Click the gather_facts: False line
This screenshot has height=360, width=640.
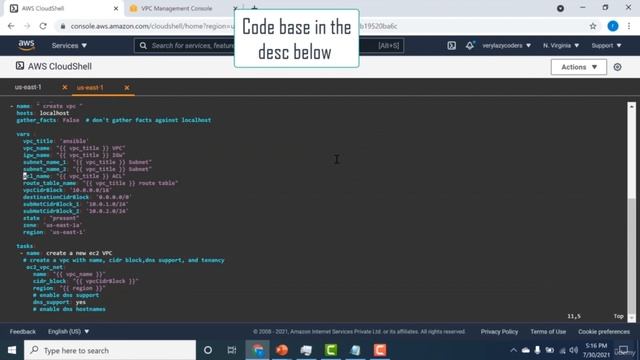pyautogui.click(x=114, y=120)
